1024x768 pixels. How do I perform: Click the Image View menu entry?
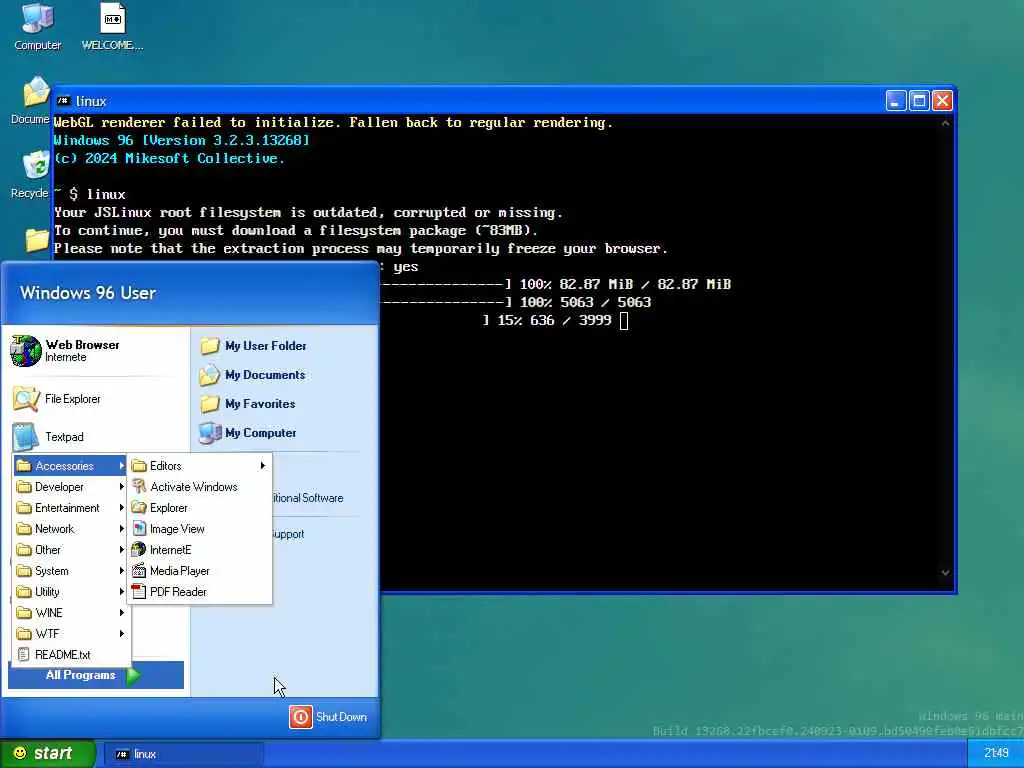[199, 528]
